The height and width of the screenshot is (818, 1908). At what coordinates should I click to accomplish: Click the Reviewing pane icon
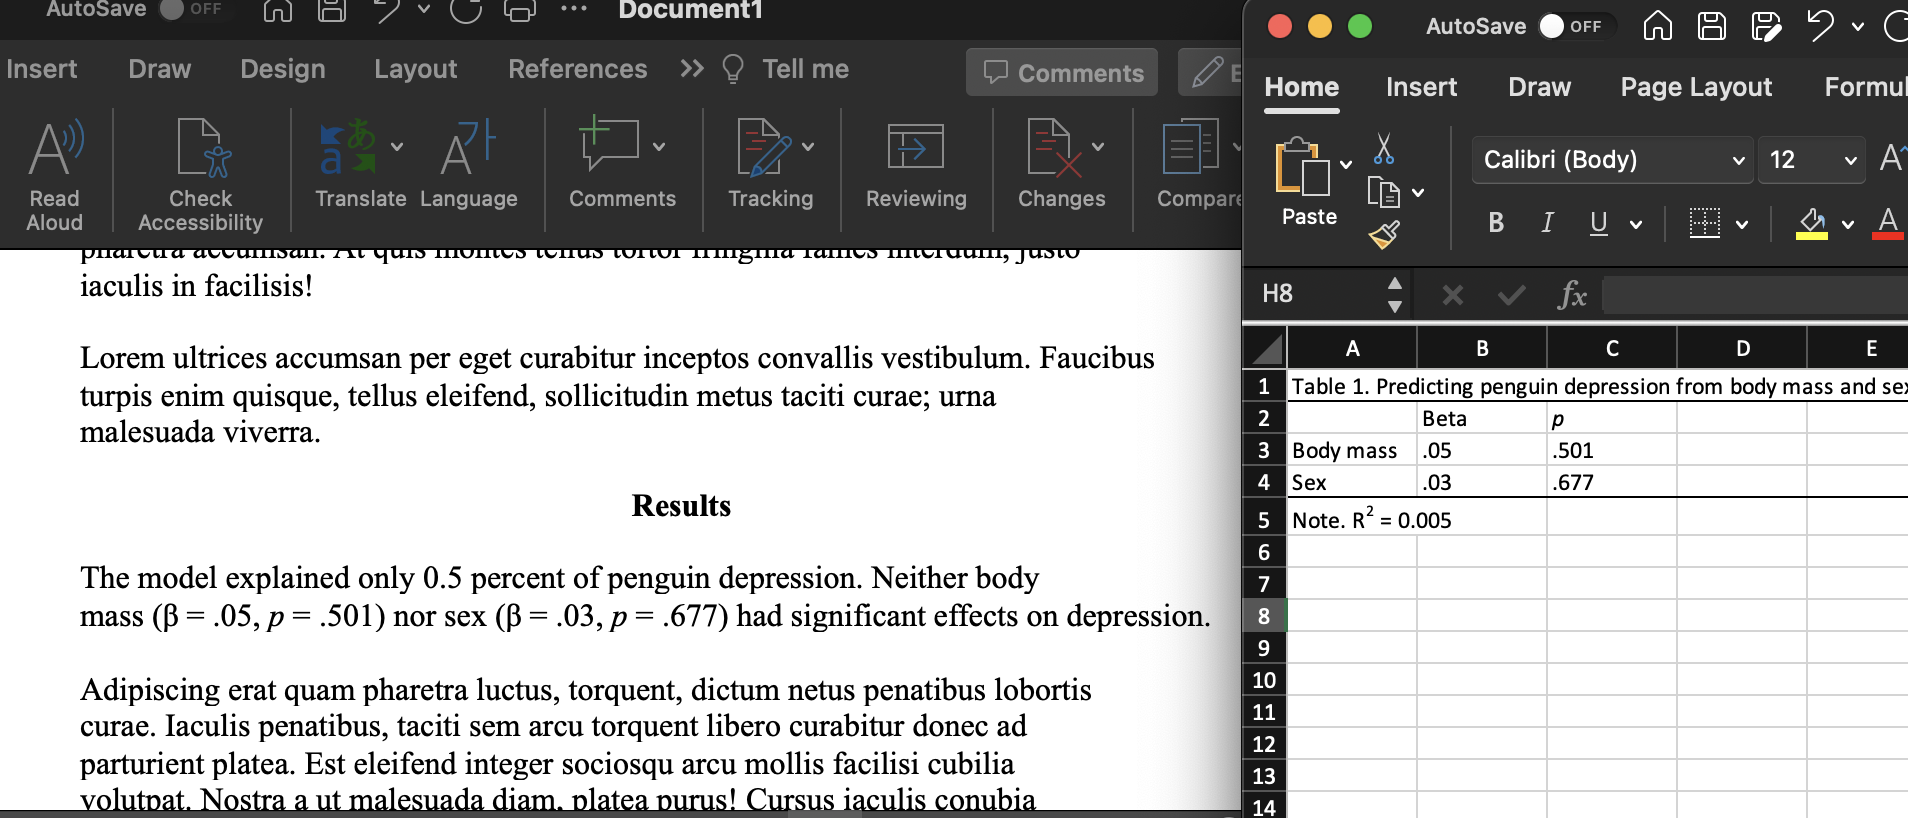[915, 148]
